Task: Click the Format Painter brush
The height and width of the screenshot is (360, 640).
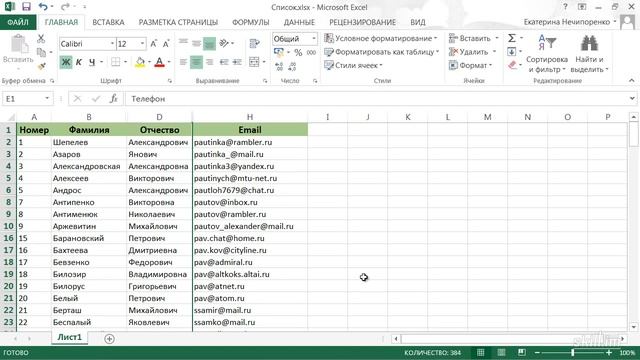Action: pos(41,66)
